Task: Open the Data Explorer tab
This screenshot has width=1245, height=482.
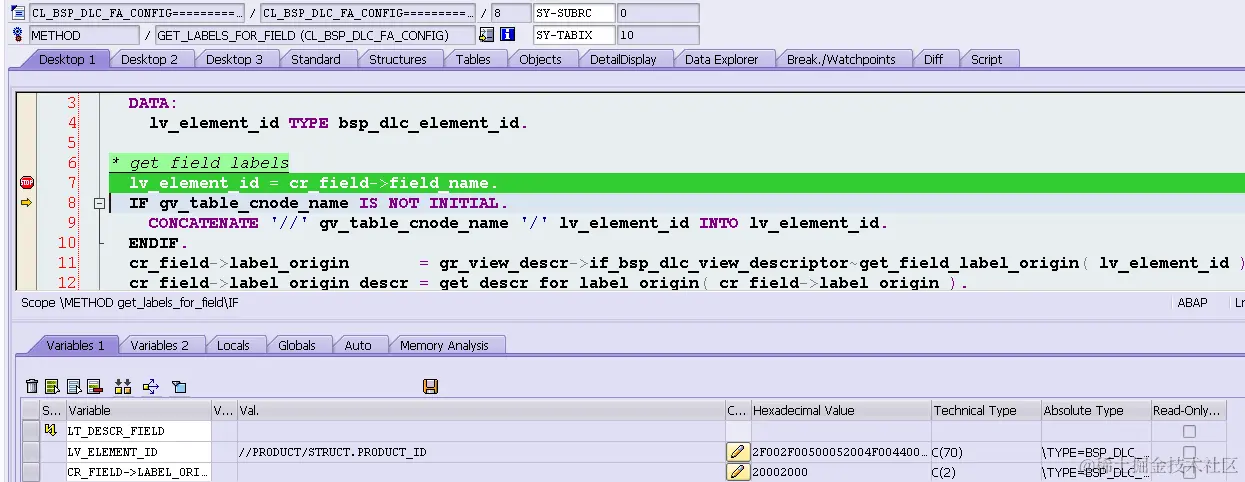Action: (x=722, y=59)
